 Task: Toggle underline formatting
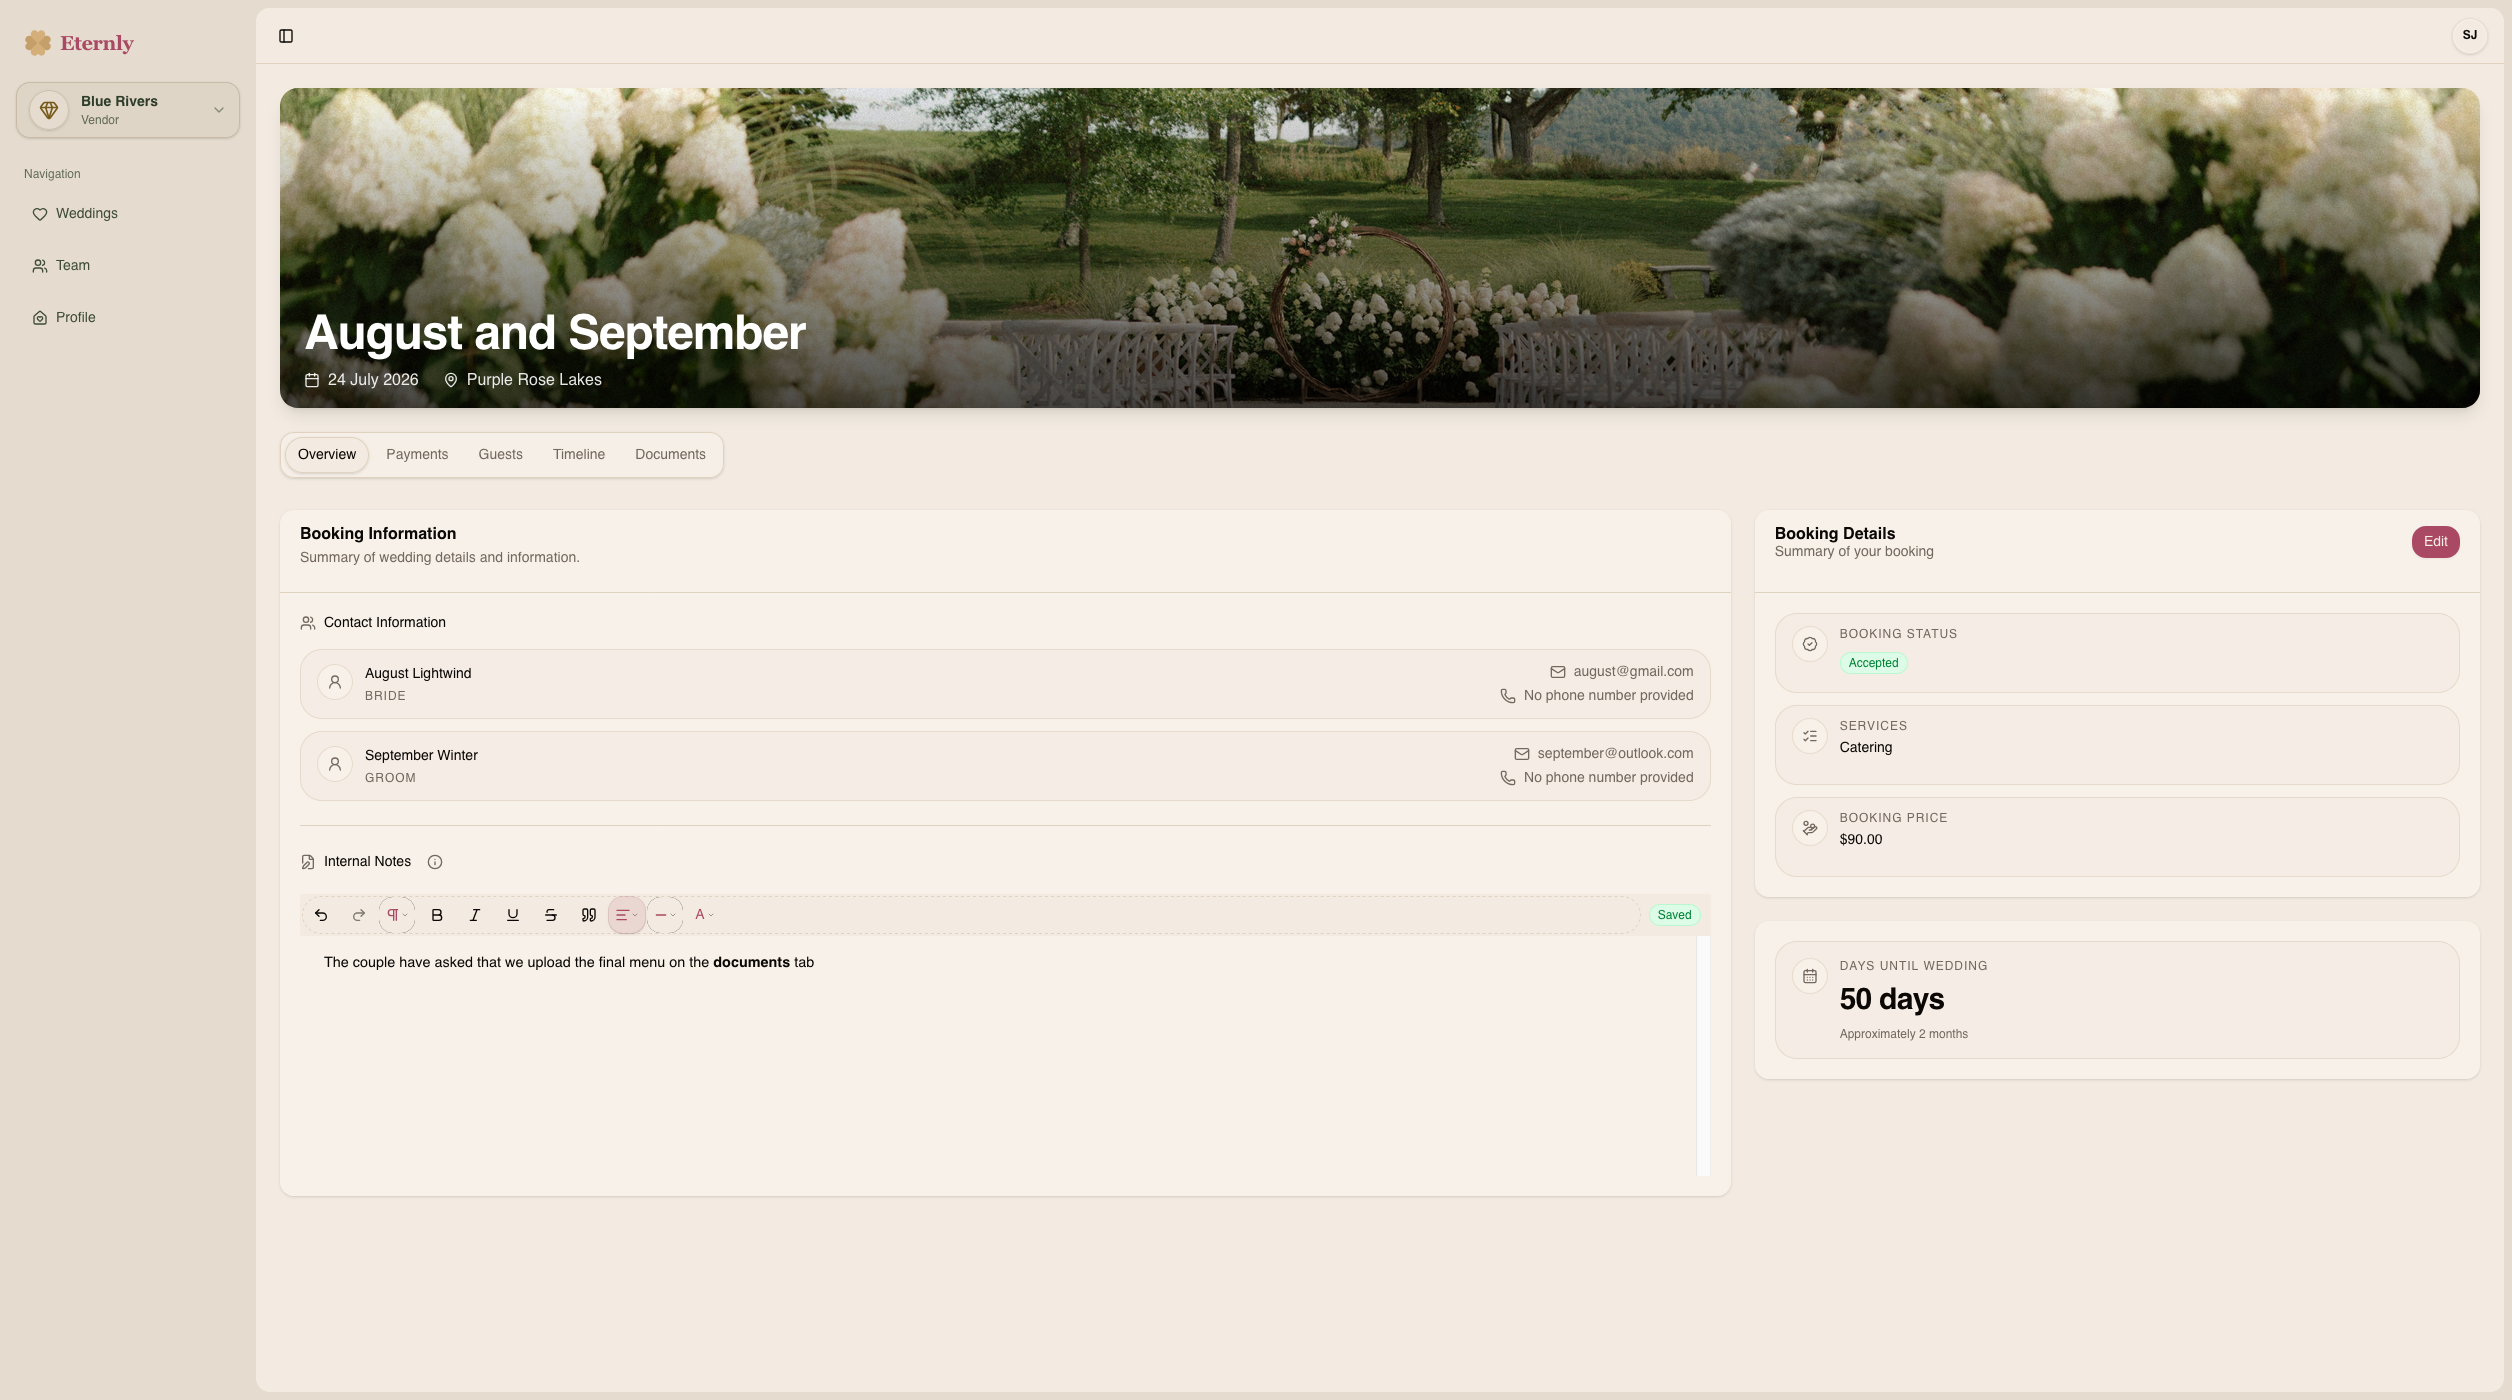pos(513,915)
